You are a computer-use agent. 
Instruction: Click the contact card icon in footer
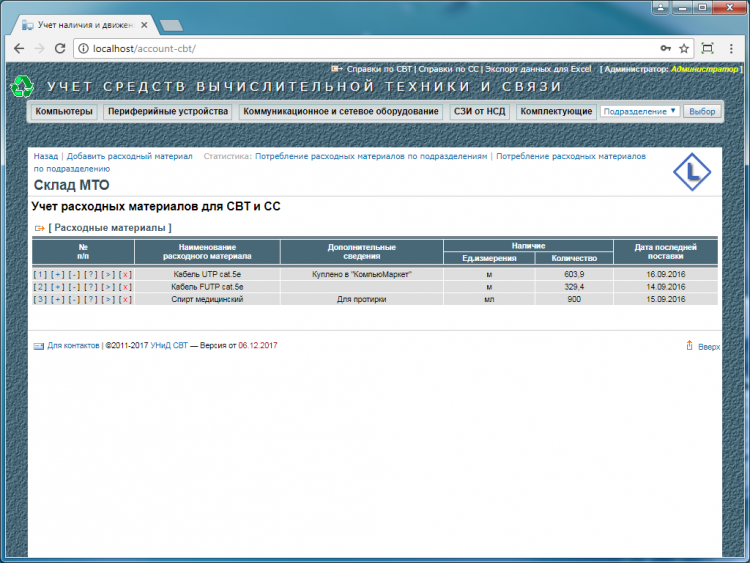(x=39, y=346)
